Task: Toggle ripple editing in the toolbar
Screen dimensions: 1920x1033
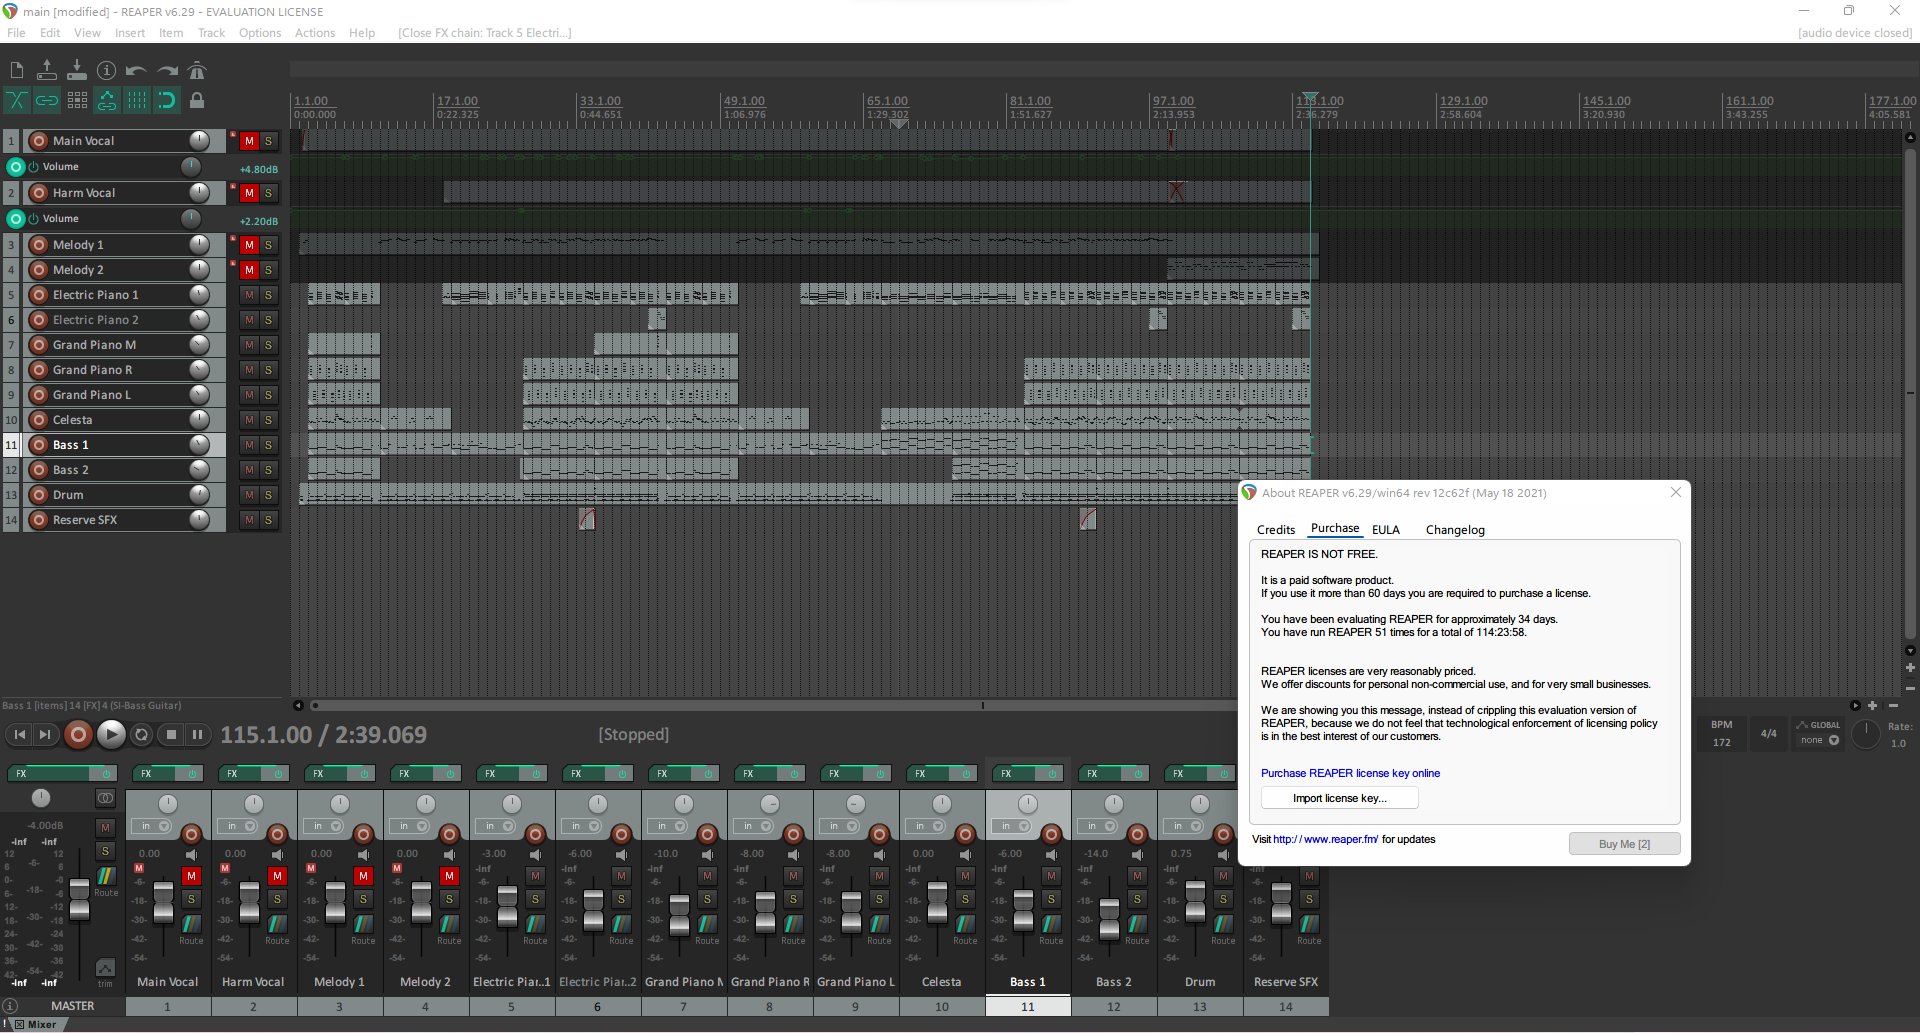Action: point(77,100)
